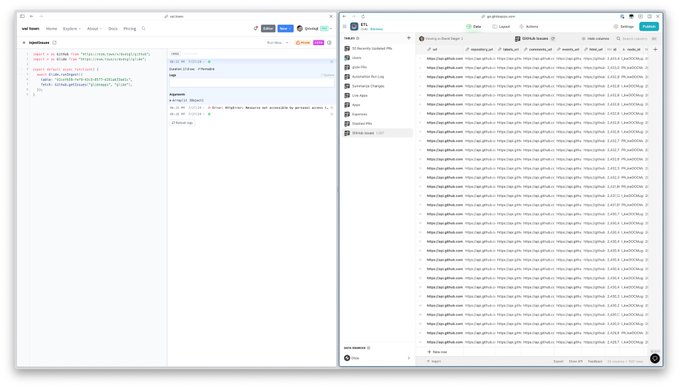Open the Glide Settings gear
The height and width of the screenshot is (388, 680).
[x=616, y=26]
